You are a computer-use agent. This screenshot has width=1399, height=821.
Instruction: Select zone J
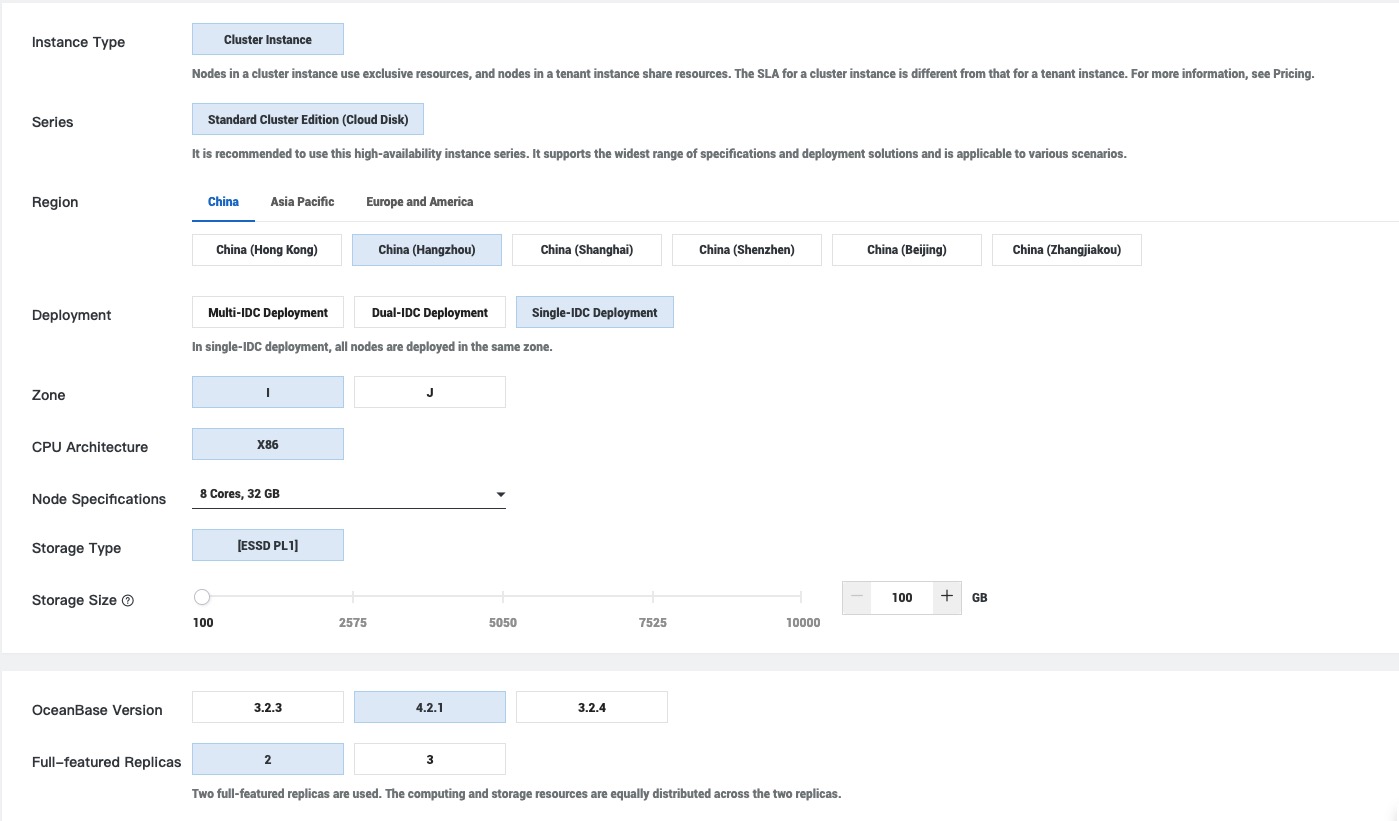(429, 393)
